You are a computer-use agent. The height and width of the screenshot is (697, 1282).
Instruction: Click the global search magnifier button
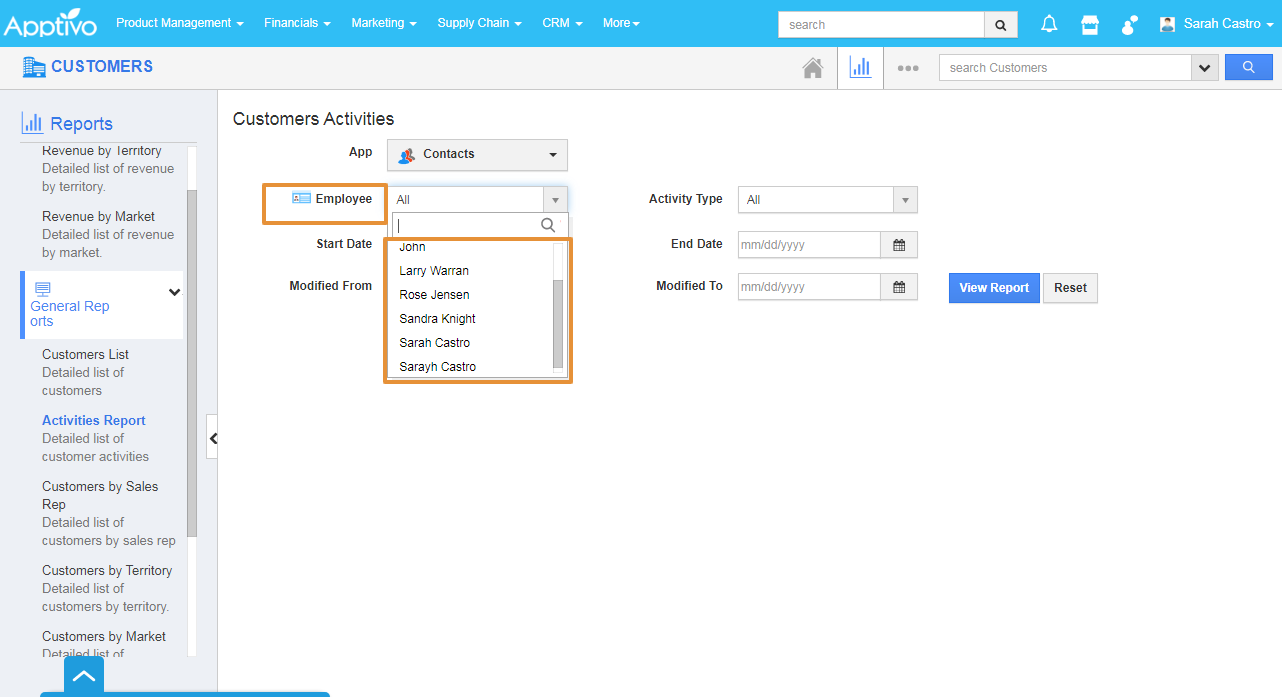coord(1001,24)
